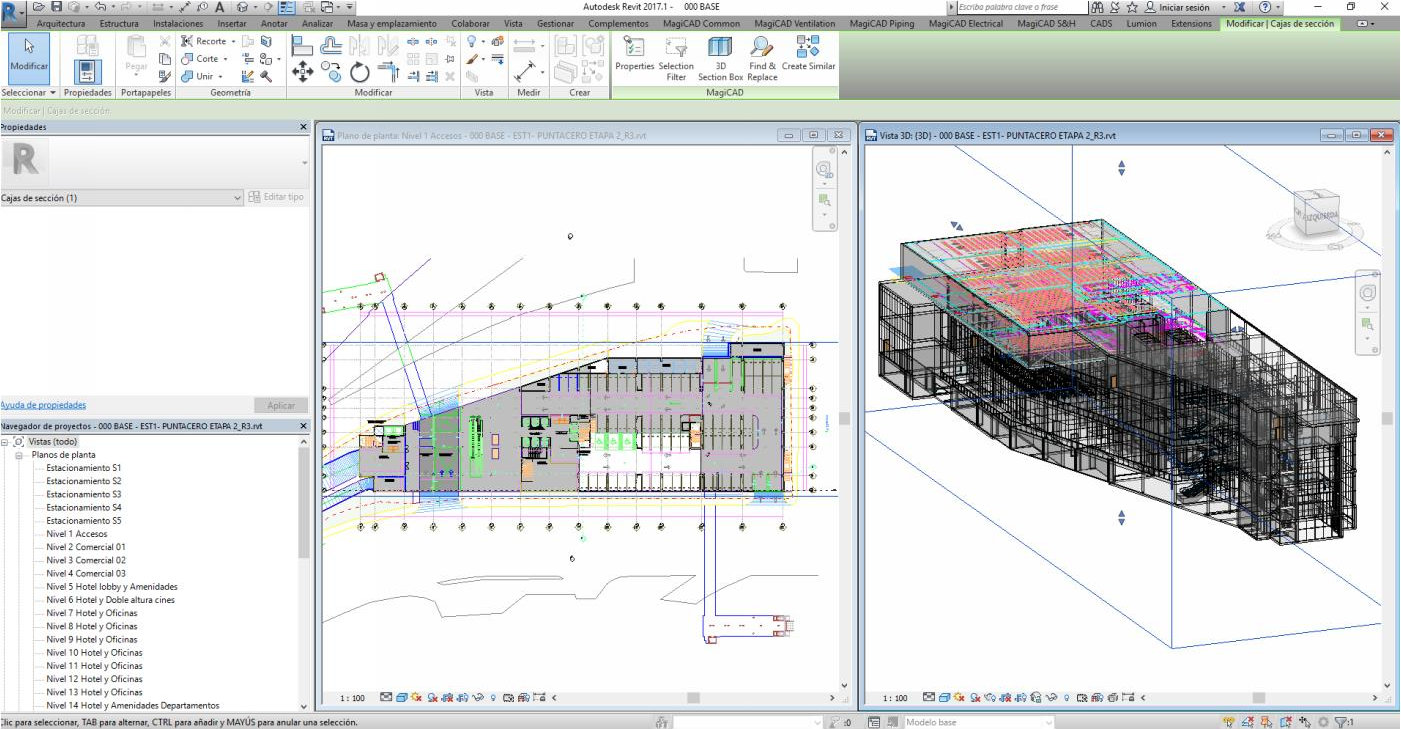Screen dimensions: 1401x729
Task: Click the steering wheel in 3D view navigation bar
Action: click(1367, 293)
